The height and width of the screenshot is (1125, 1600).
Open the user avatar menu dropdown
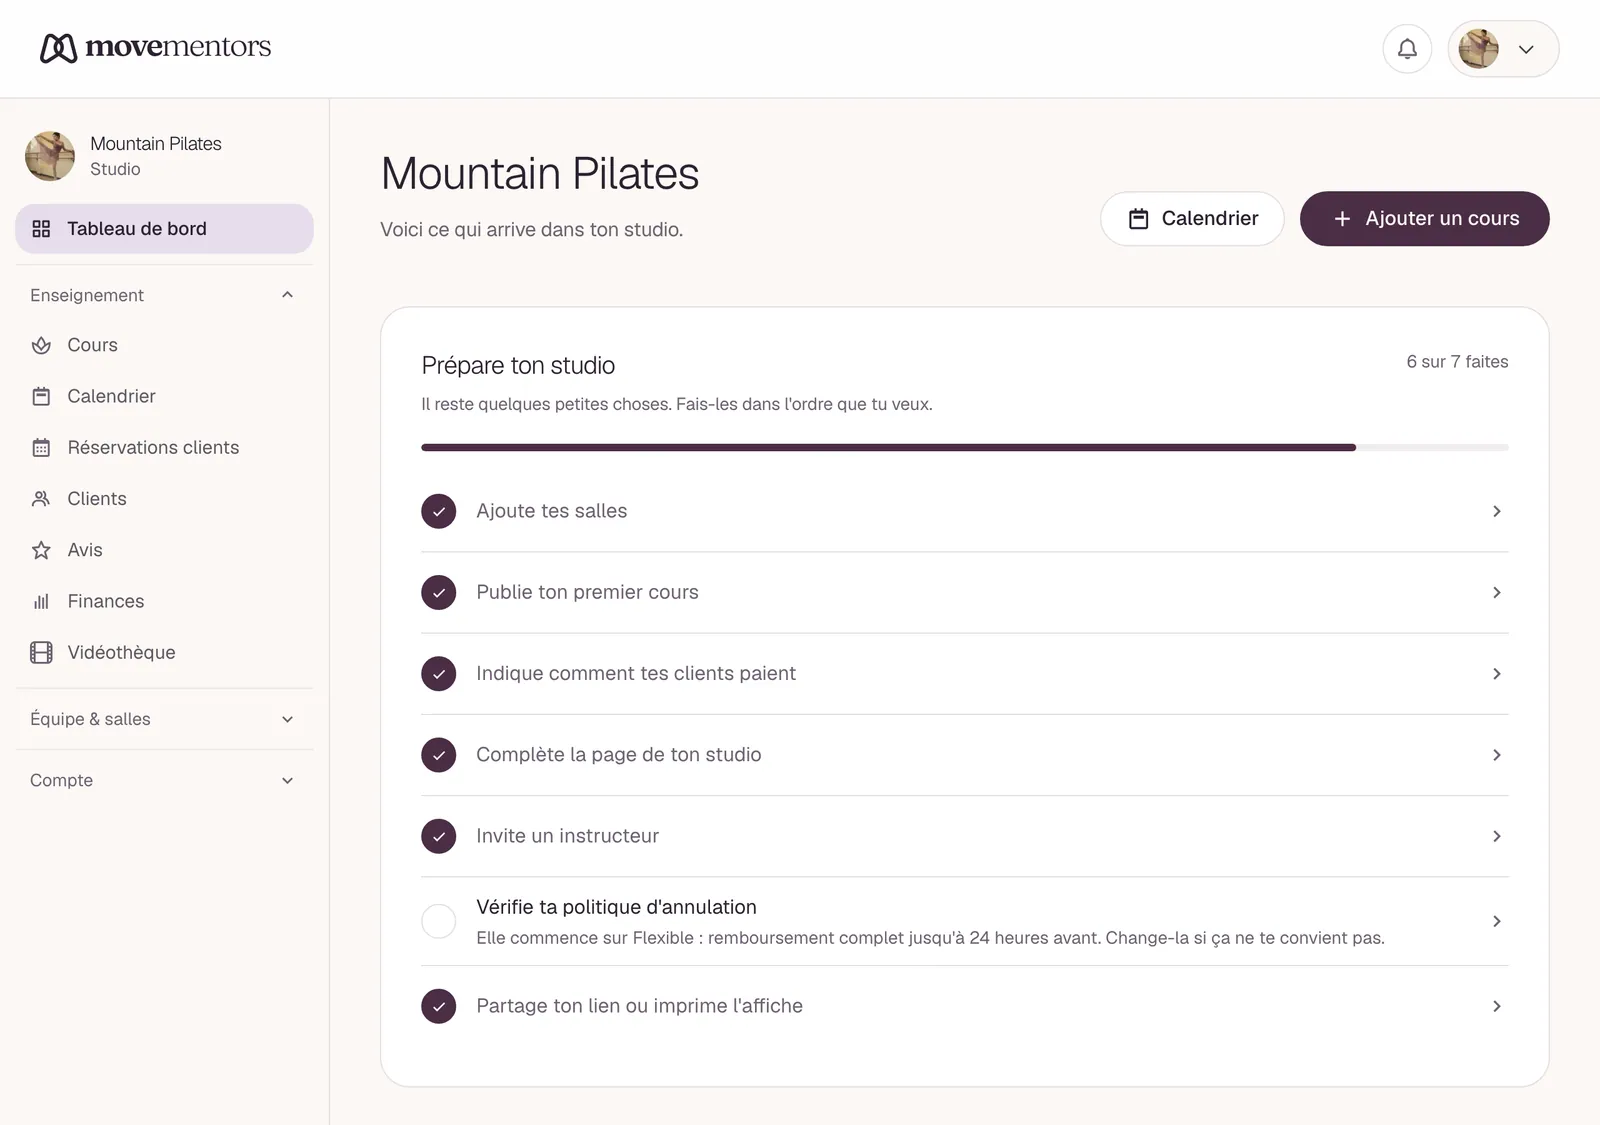(x=1503, y=49)
